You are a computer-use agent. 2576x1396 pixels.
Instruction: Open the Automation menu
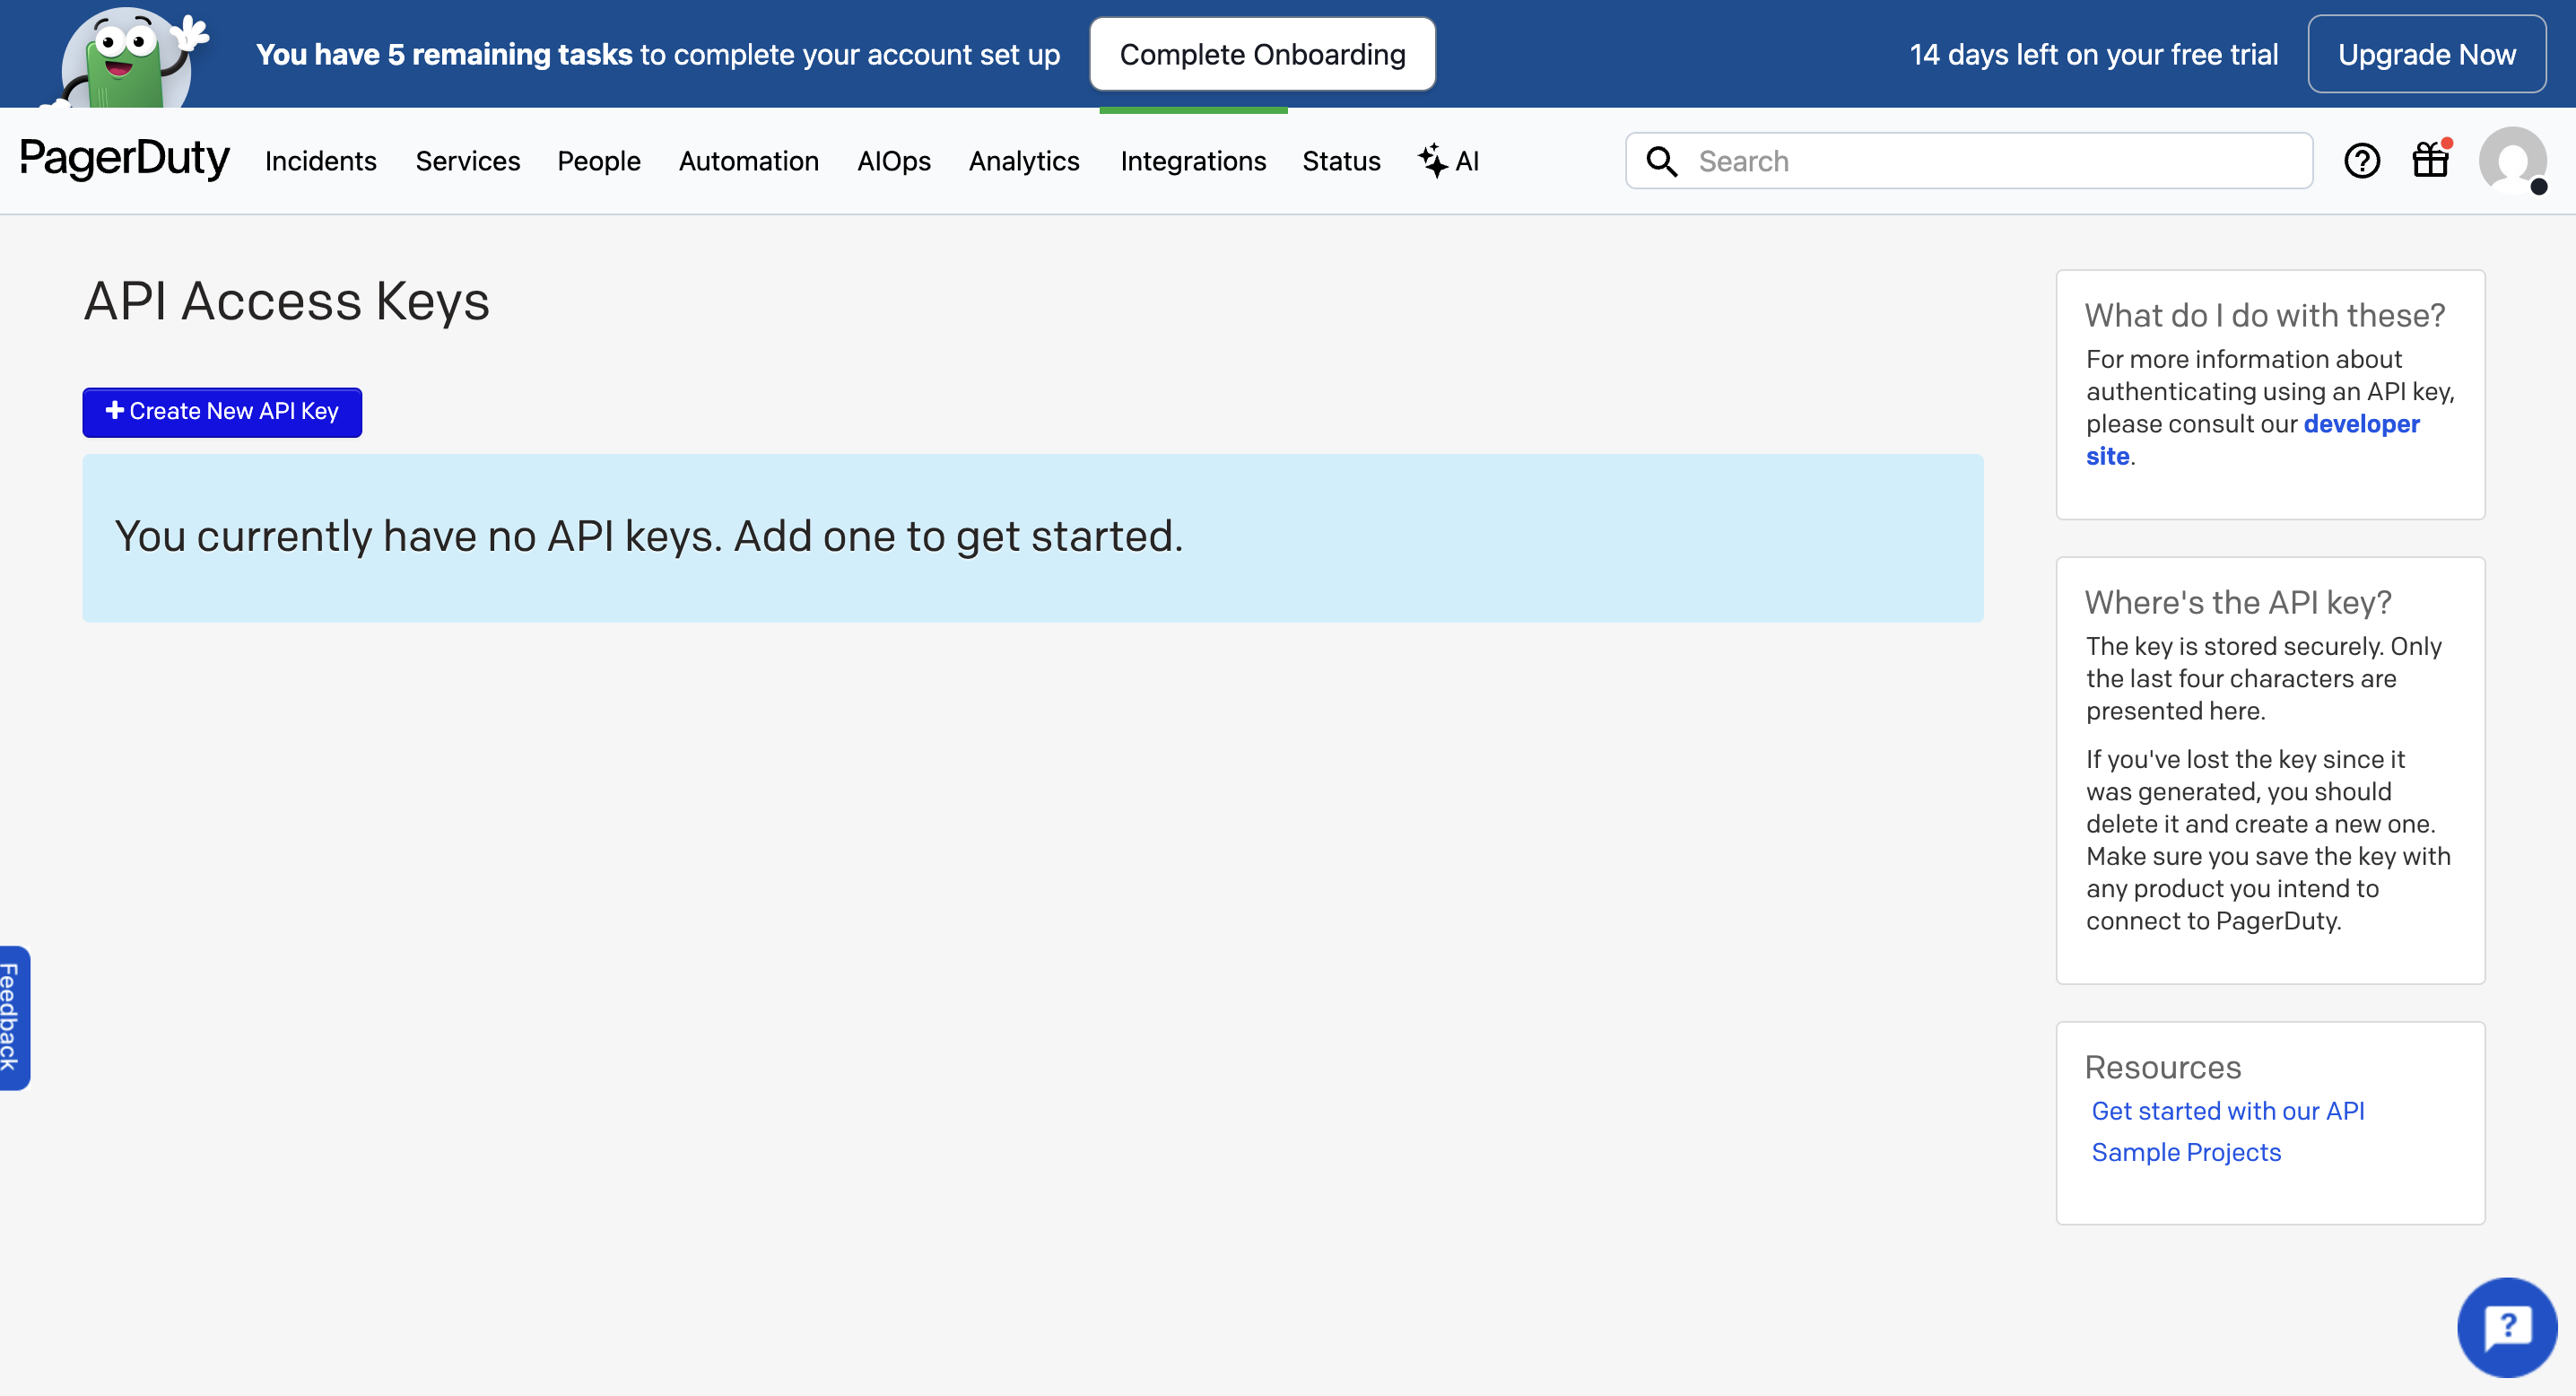(x=748, y=161)
